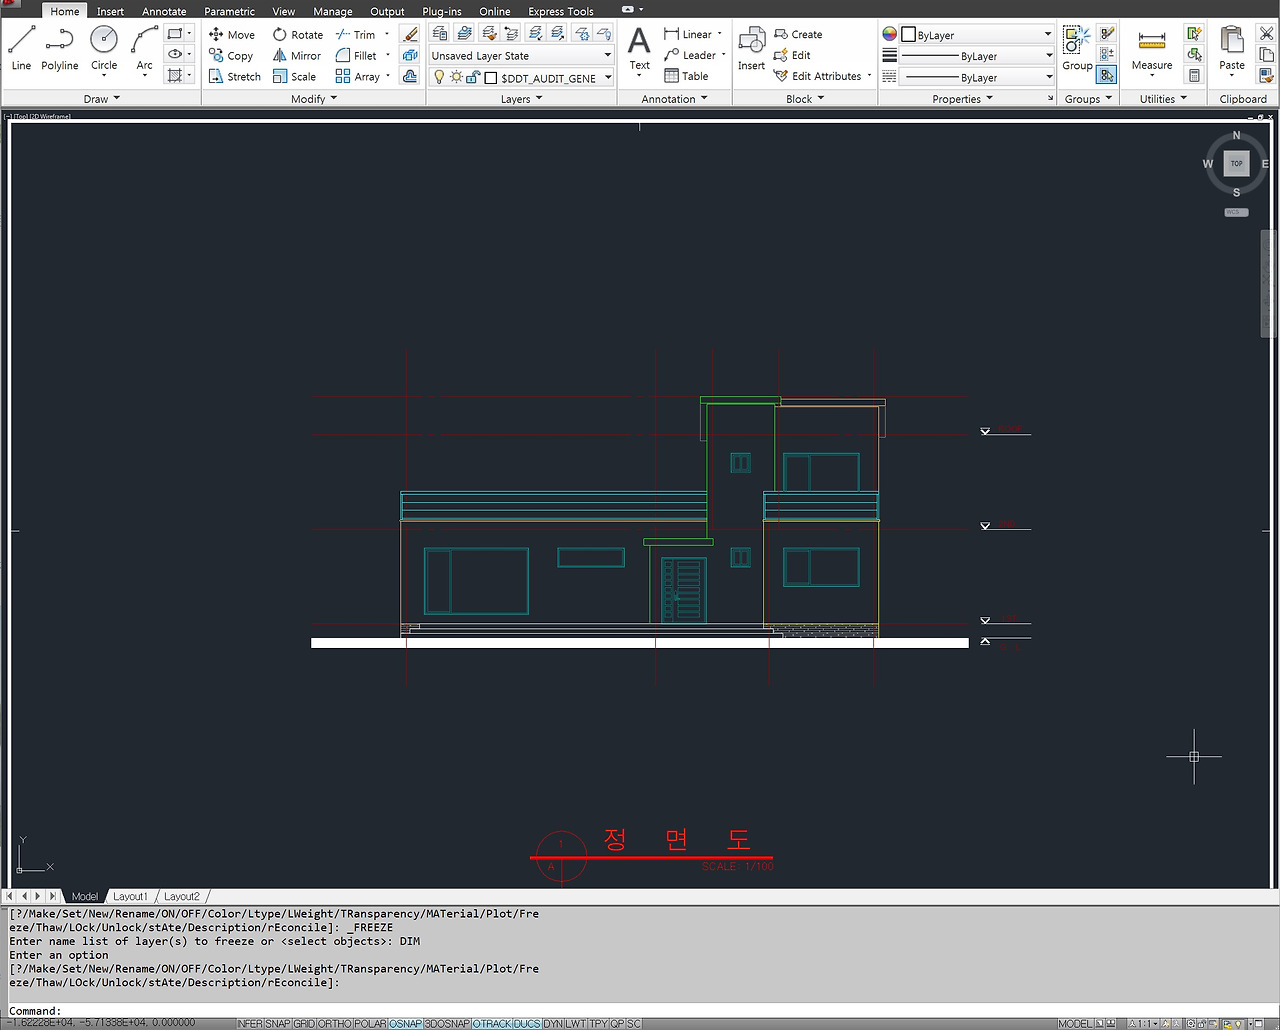Viewport: 1280px width, 1030px height.
Task: Click the Group objects tool
Action: pos(1077,48)
